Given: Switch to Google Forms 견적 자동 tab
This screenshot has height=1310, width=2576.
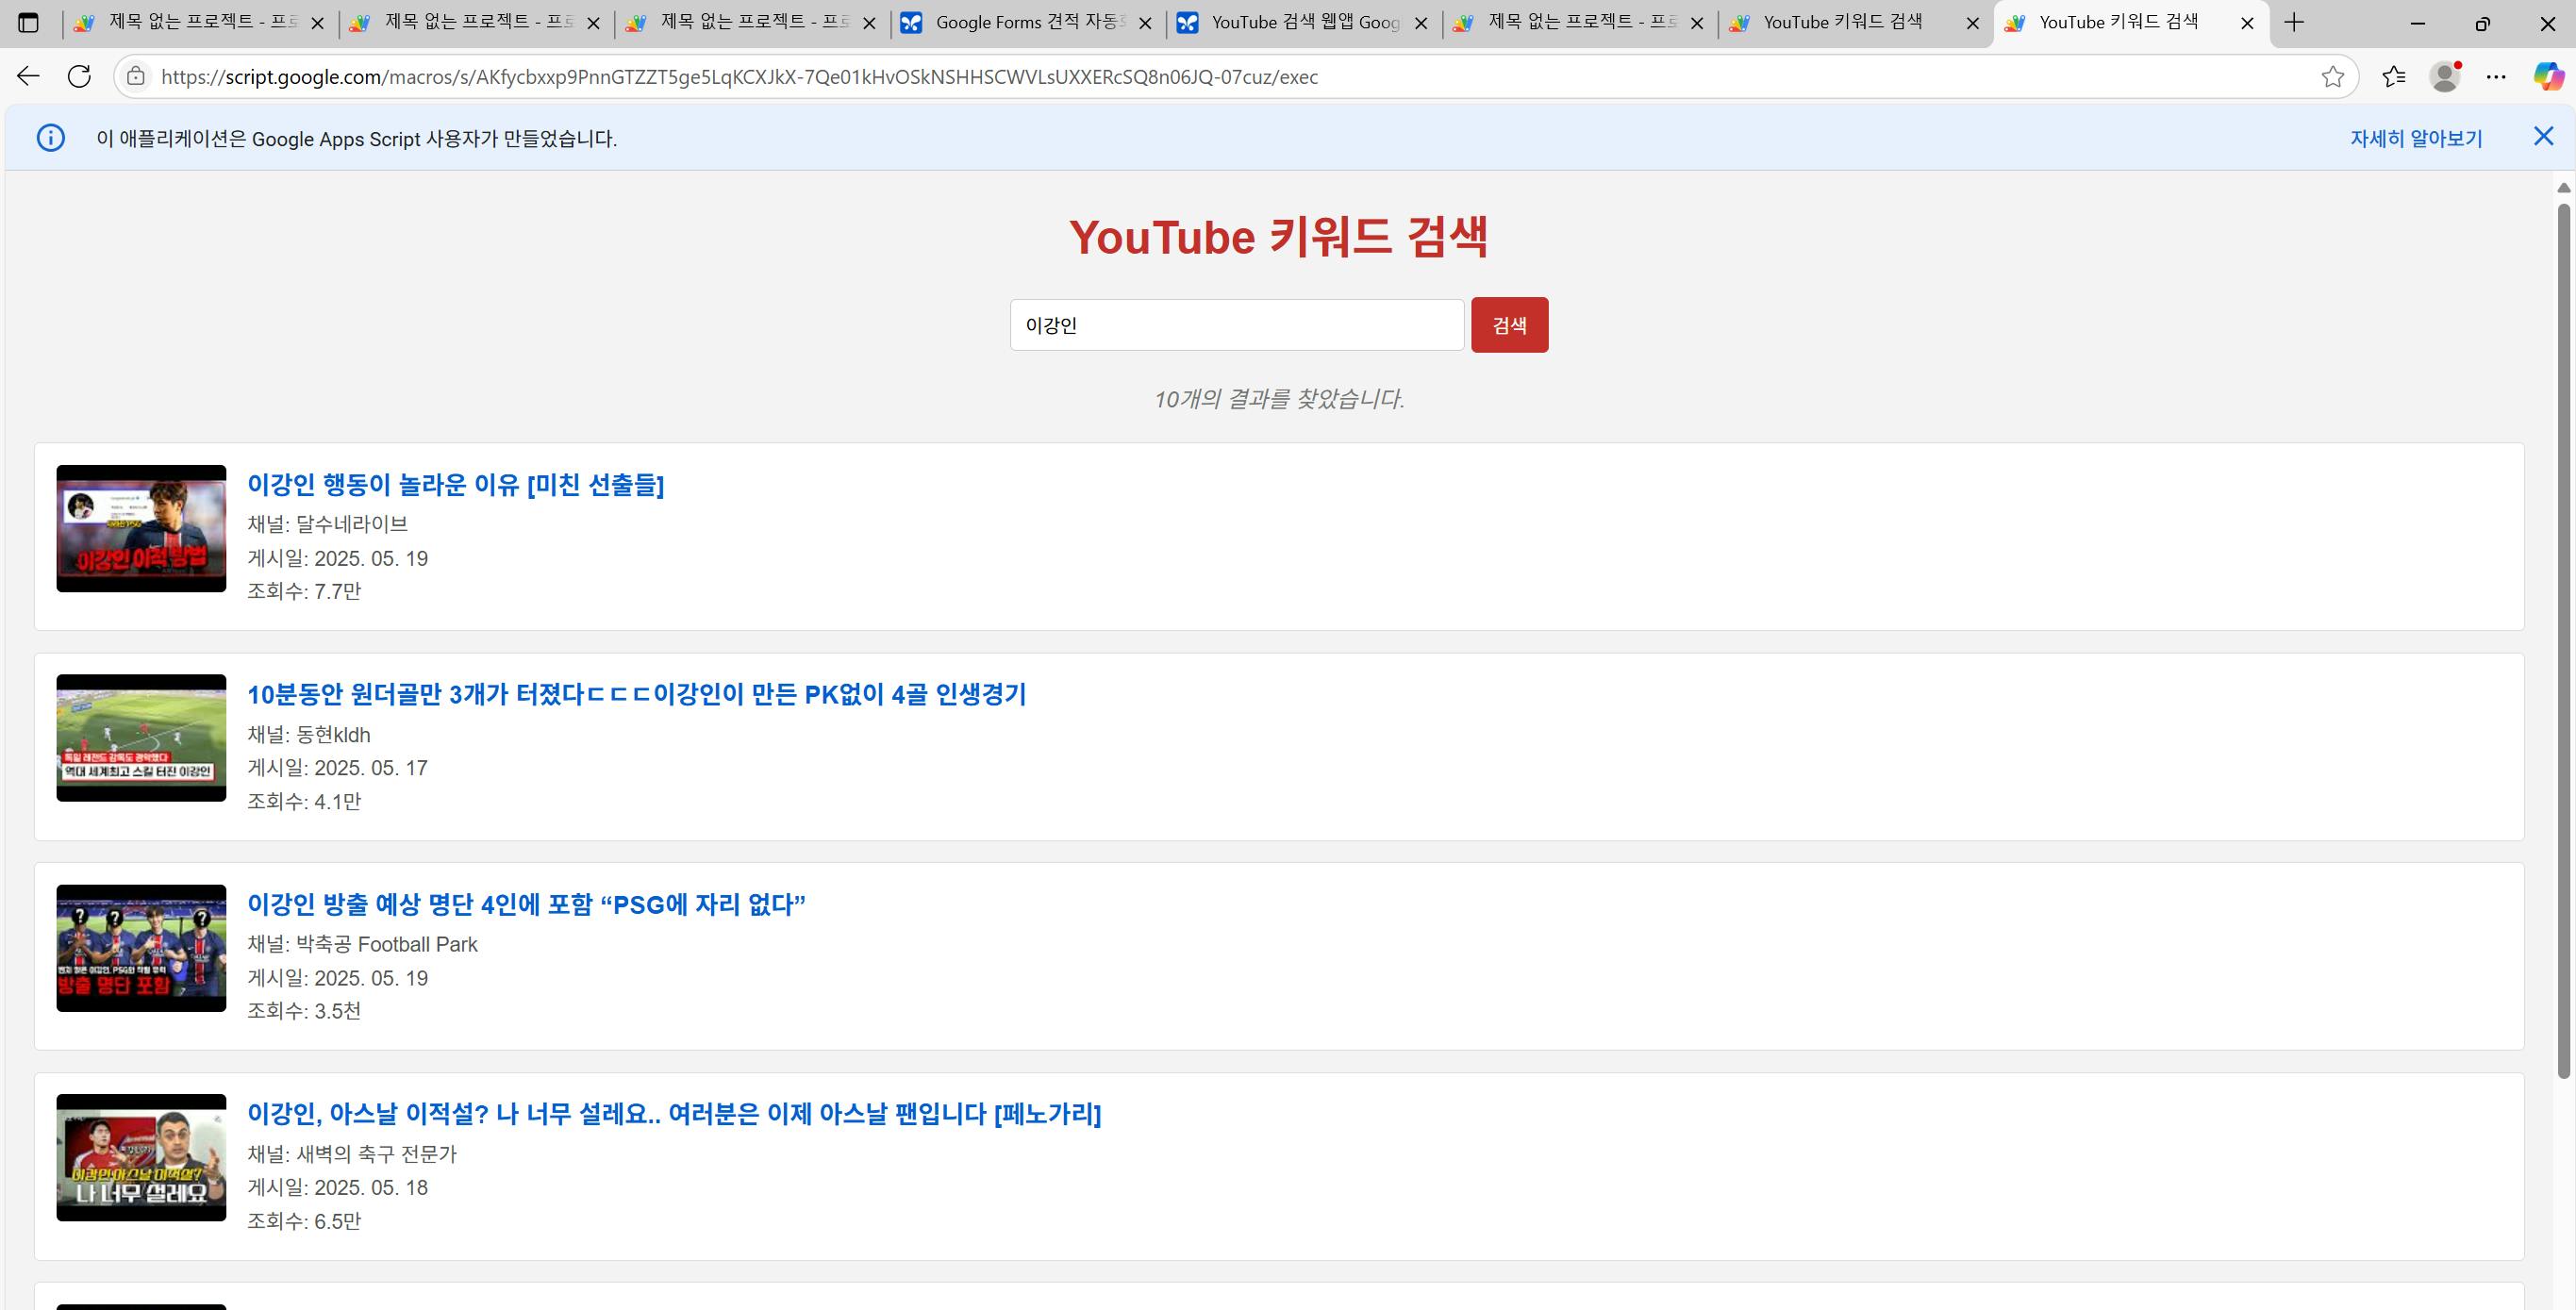Looking at the screenshot, I should point(1028,22).
